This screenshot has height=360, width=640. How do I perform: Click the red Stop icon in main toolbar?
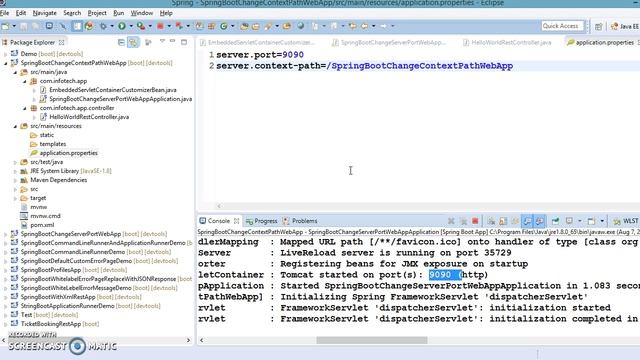[x=160, y=26]
